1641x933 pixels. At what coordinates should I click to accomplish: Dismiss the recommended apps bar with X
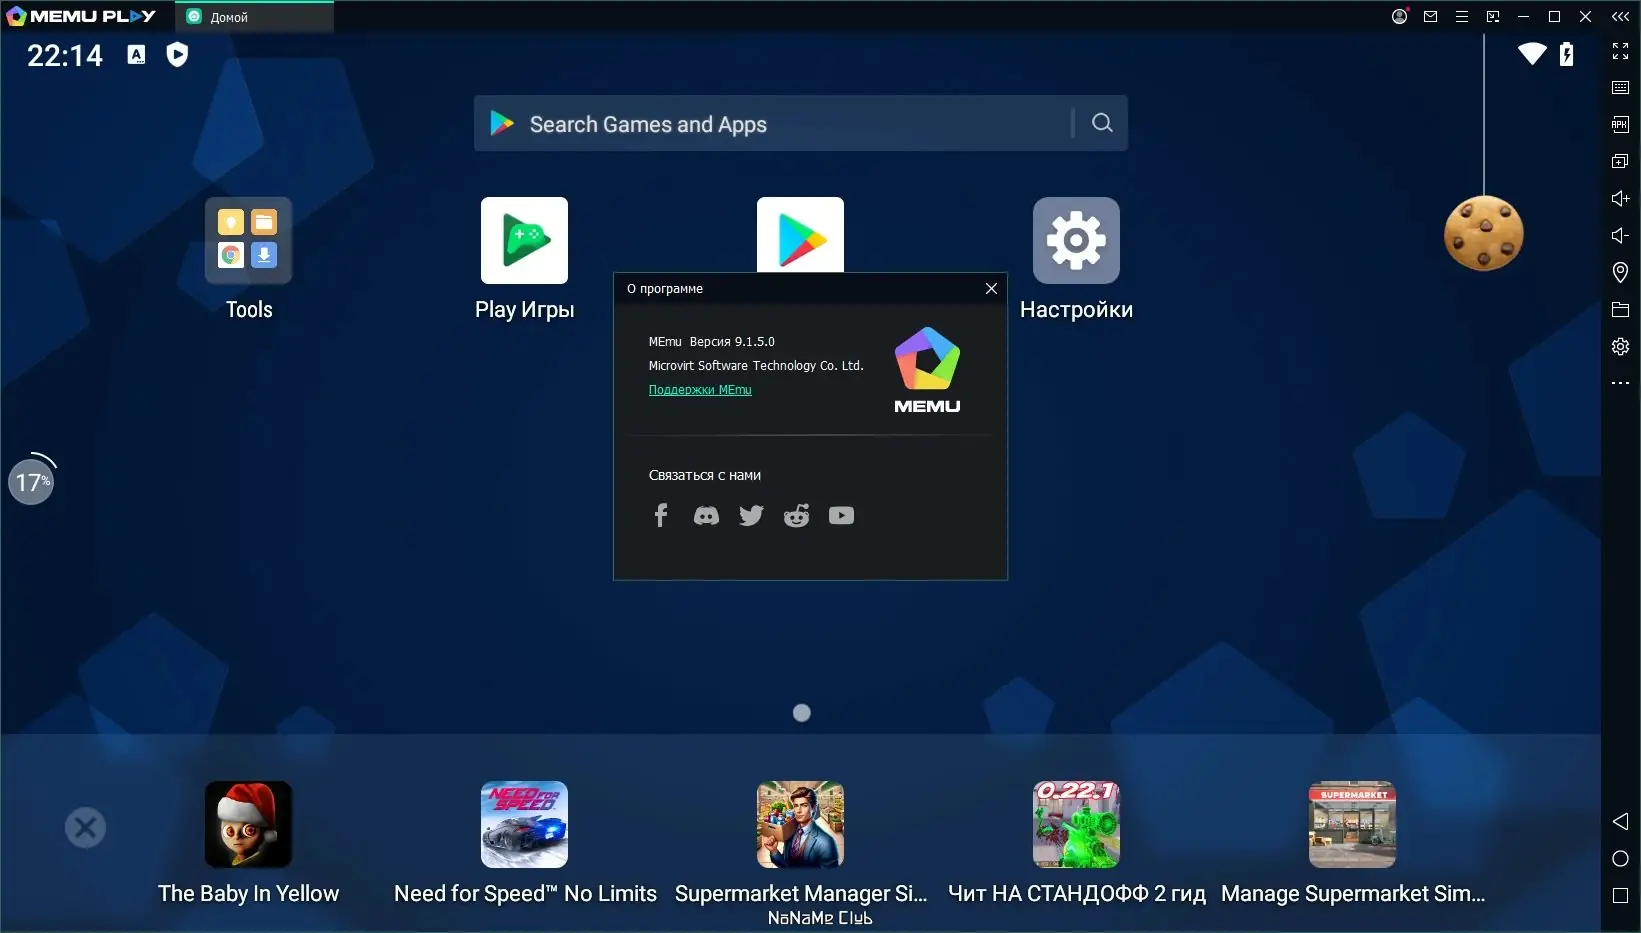coord(85,827)
